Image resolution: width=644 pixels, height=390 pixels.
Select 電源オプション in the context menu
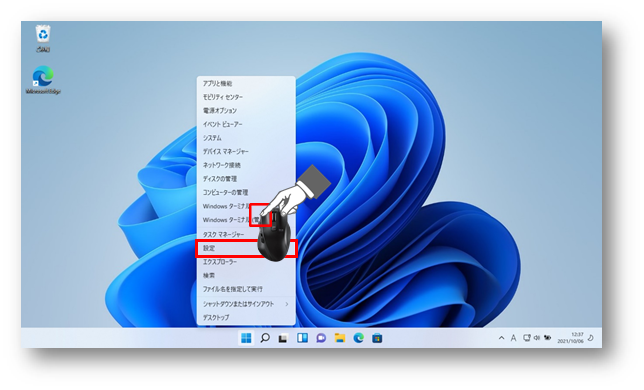(x=246, y=110)
